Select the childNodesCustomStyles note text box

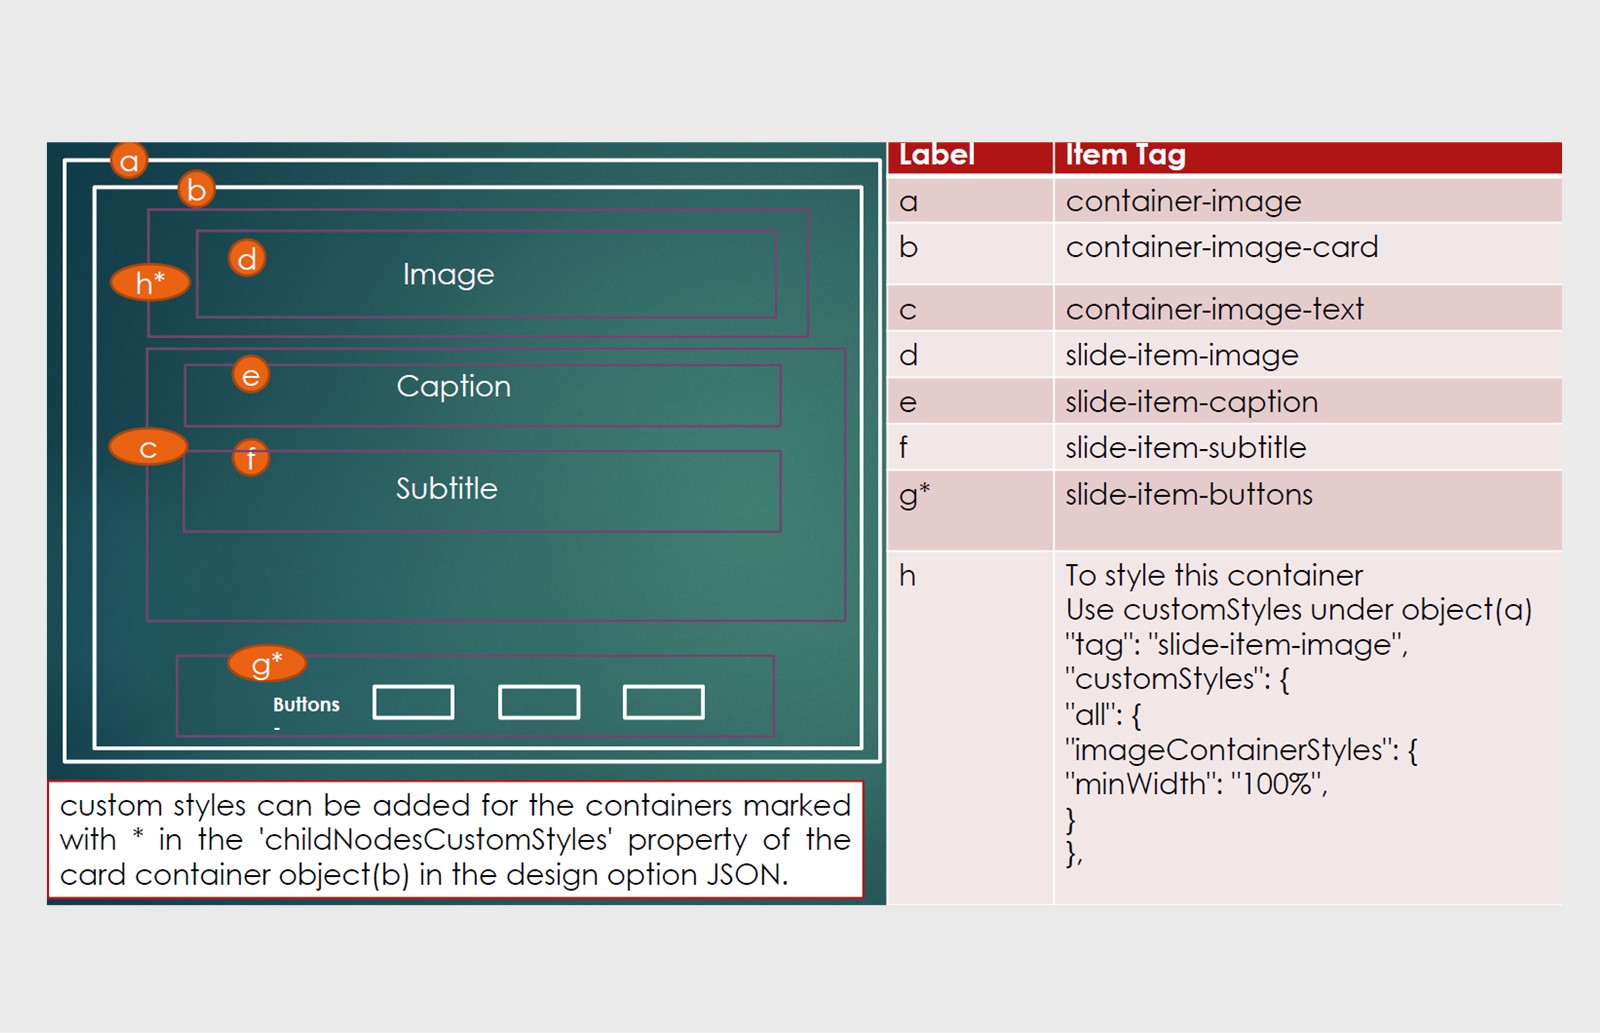pos(456,840)
